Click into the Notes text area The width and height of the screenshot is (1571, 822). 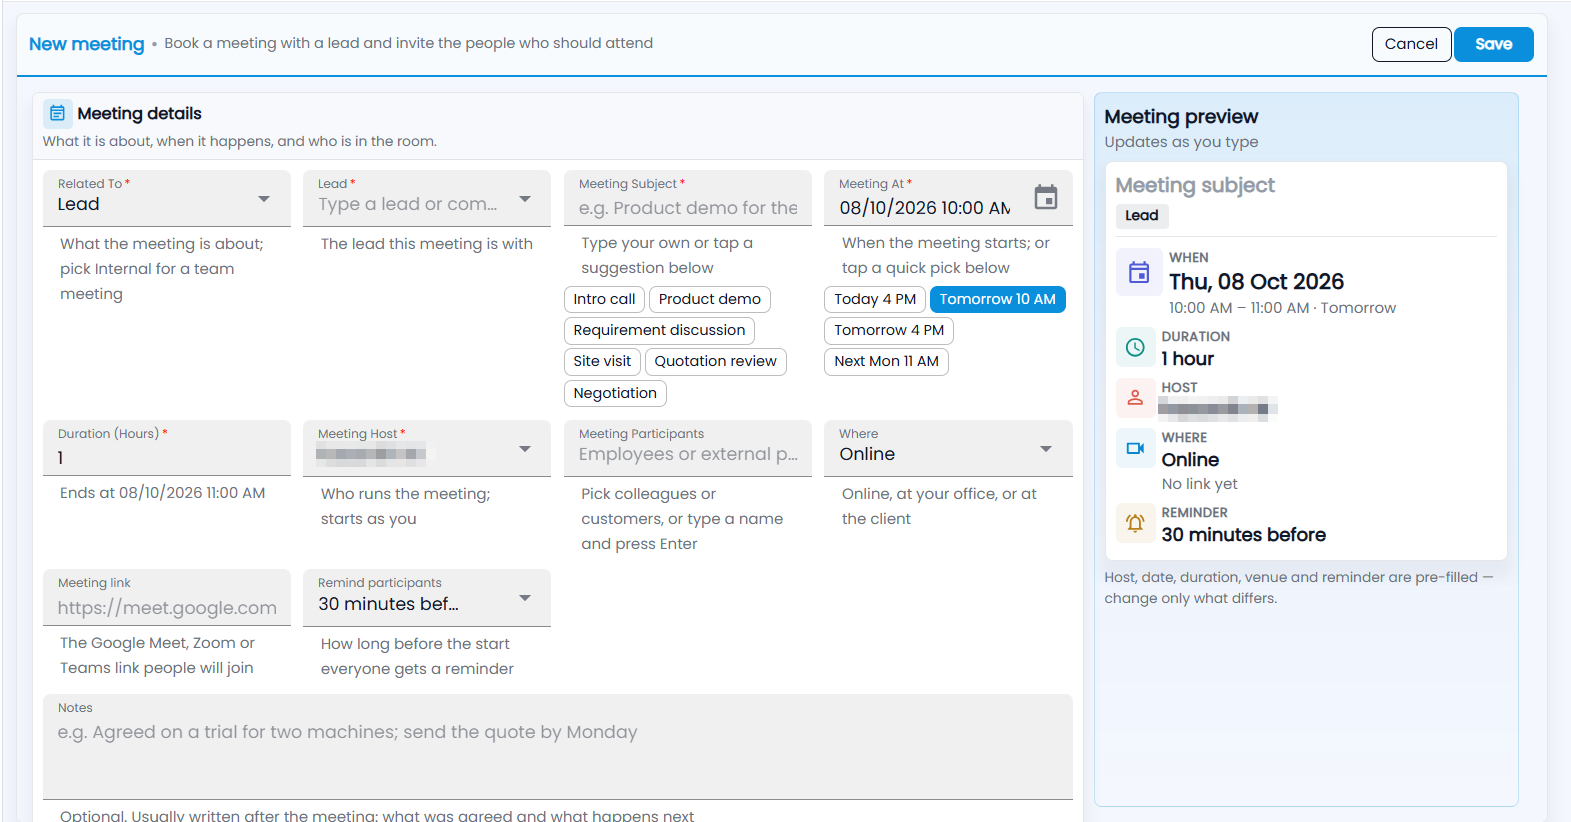pos(558,747)
